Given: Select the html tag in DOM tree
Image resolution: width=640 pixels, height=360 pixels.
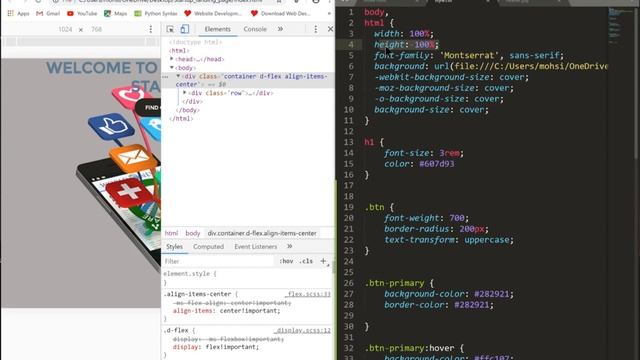Looking at the screenshot, I should [179, 51].
